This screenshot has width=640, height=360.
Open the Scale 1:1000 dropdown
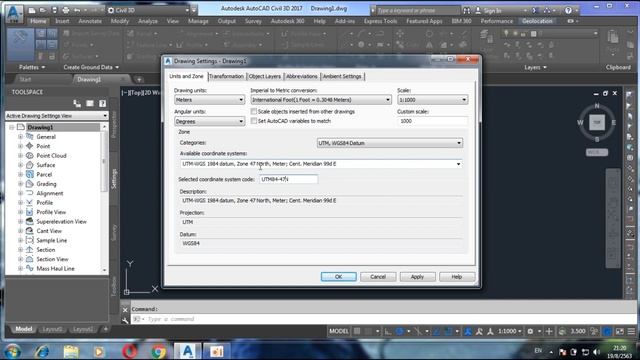point(432,100)
